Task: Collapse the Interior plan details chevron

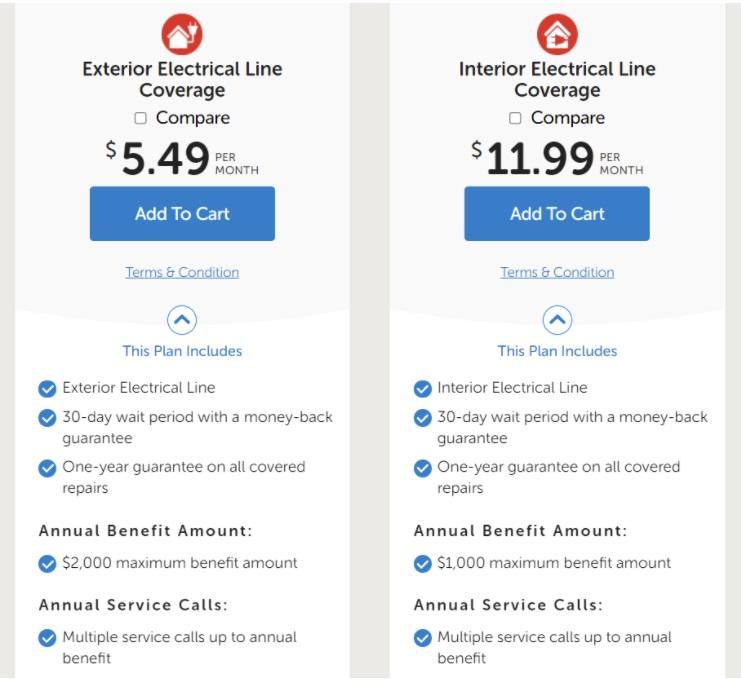Action: click(x=557, y=320)
